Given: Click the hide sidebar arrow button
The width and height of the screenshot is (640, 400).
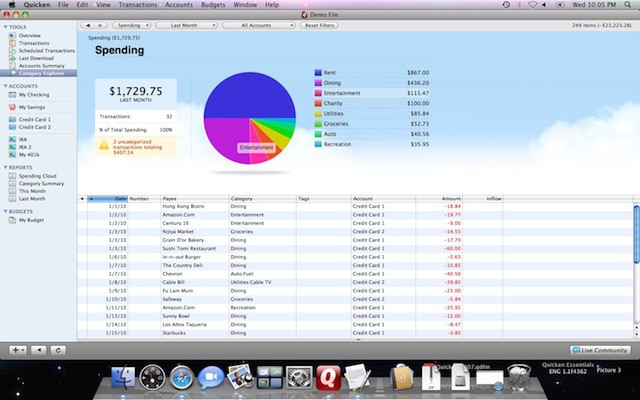Looking at the screenshot, I should pos(39,350).
